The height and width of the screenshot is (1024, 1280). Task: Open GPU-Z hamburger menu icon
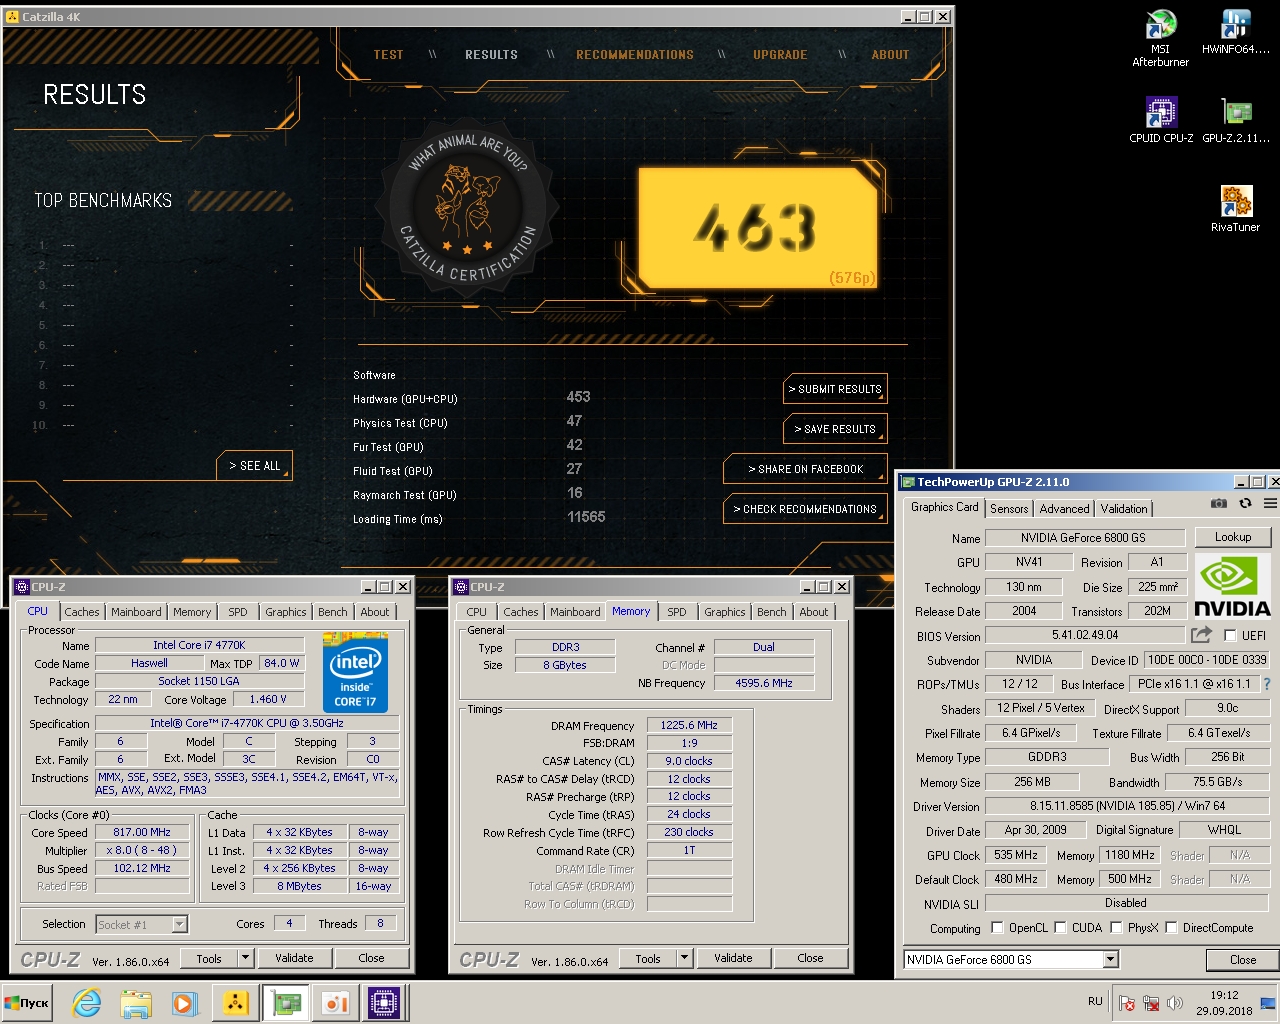tap(1270, 504)
